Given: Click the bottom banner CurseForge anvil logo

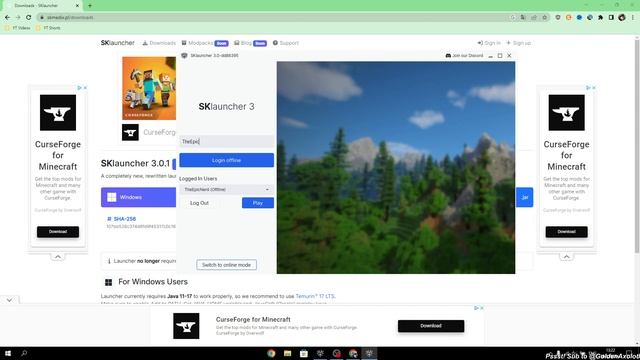Looking at the screenshot, I should 186,326.
